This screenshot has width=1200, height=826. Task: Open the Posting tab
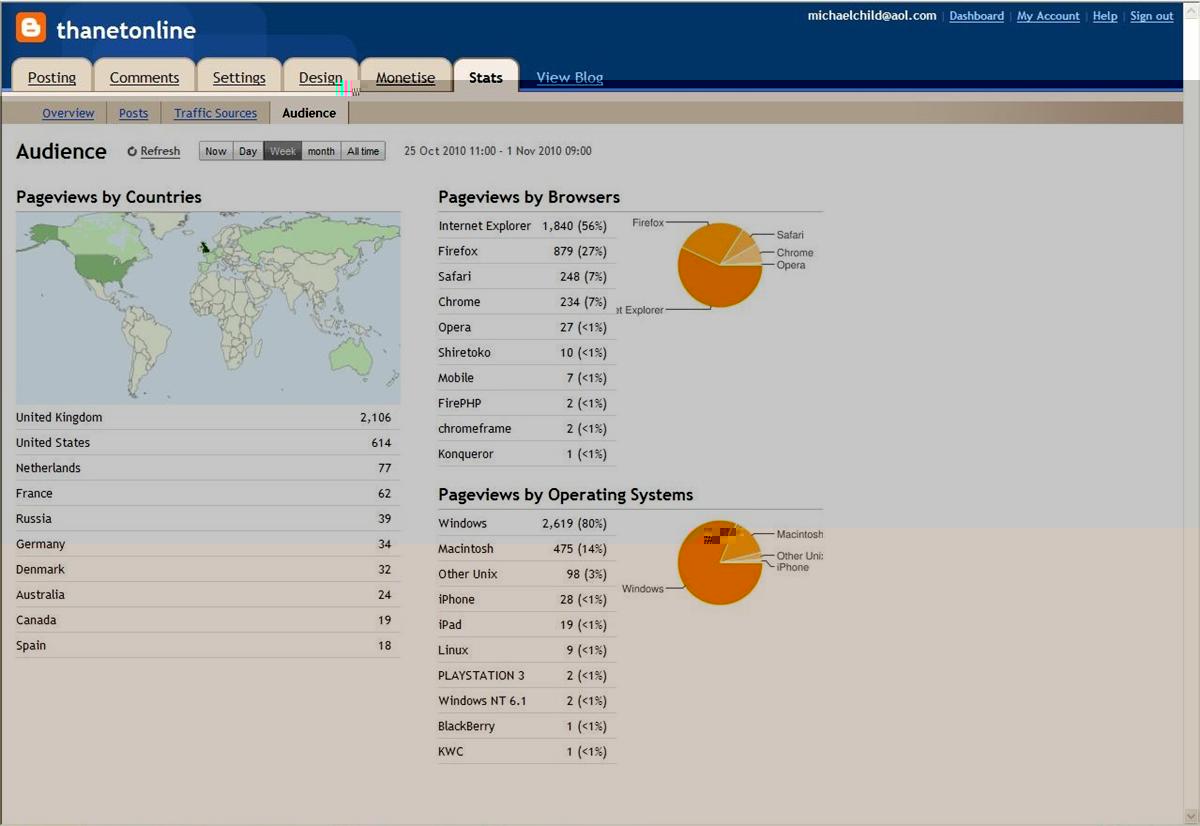click(52, 77)
